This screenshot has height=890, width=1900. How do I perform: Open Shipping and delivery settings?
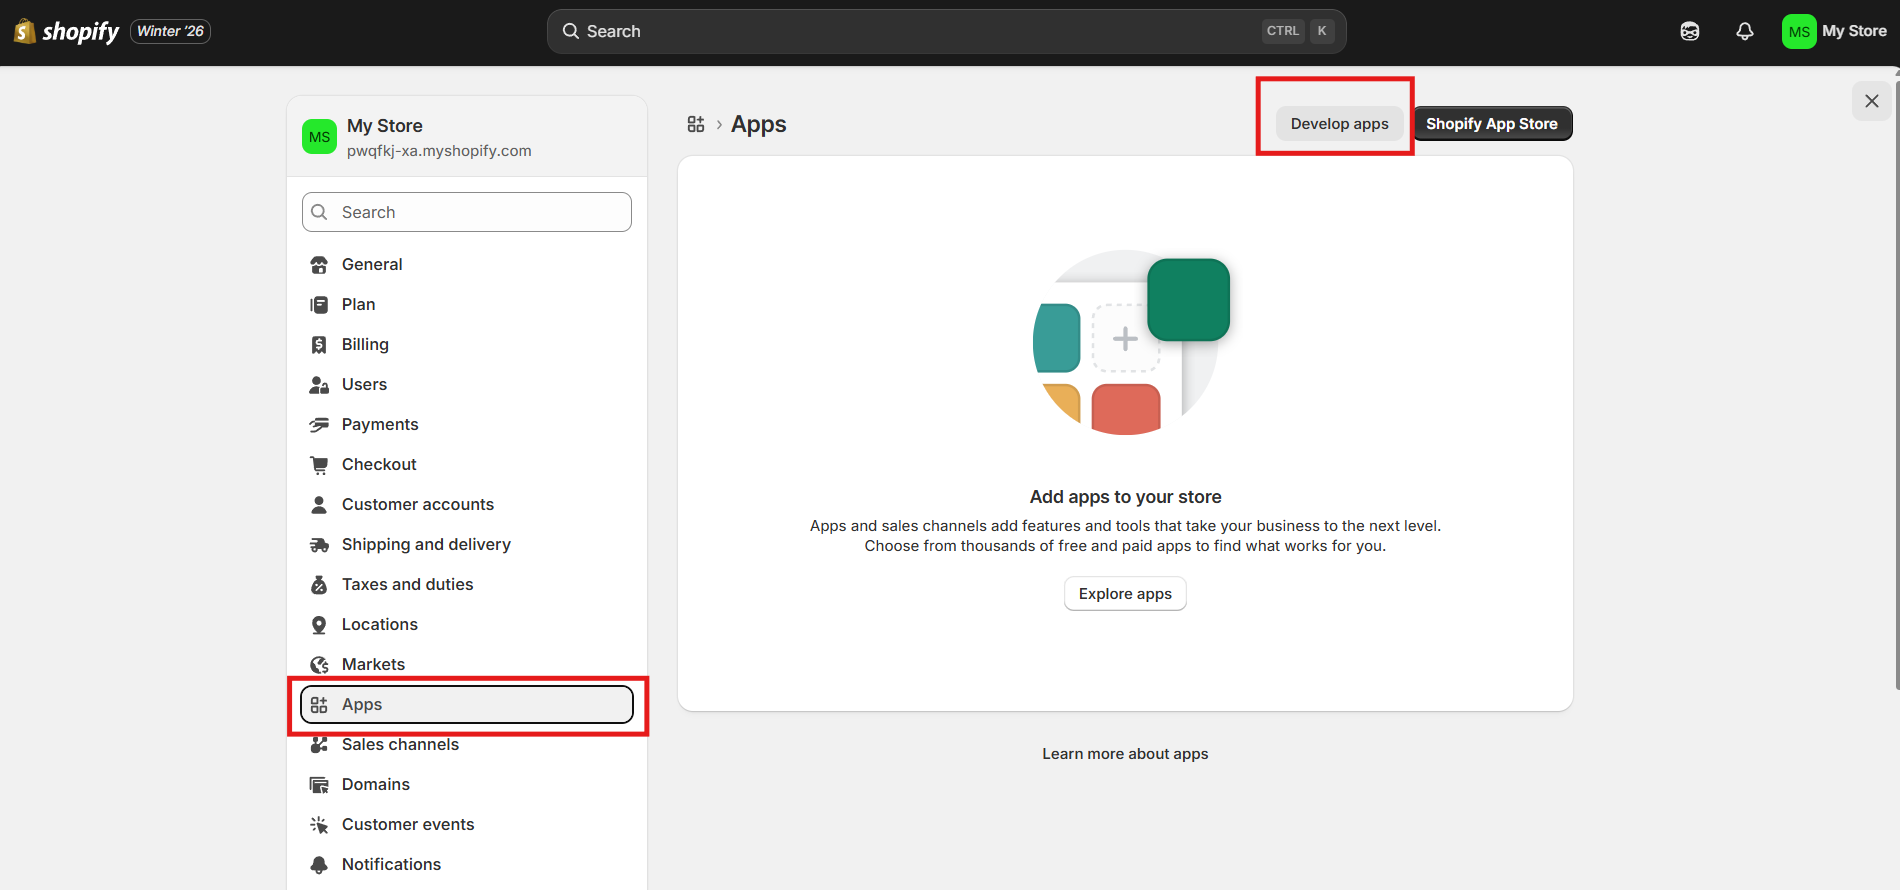(467, 544)
